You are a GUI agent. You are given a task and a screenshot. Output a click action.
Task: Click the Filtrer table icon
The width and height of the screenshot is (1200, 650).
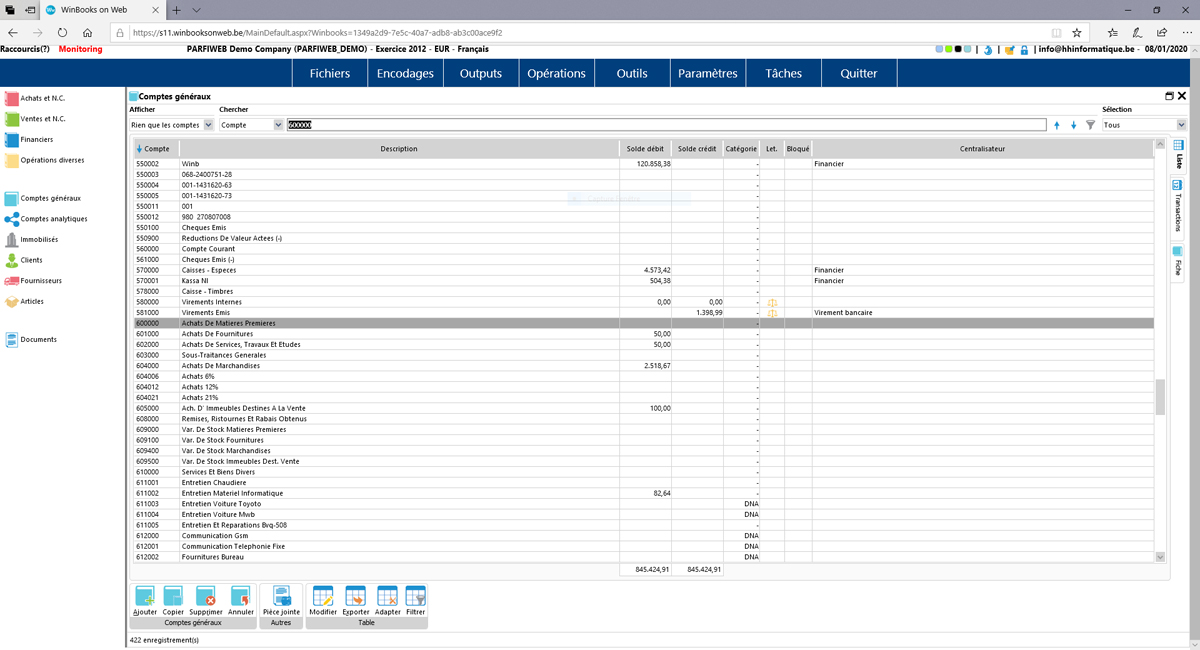(x=415, y=598)
